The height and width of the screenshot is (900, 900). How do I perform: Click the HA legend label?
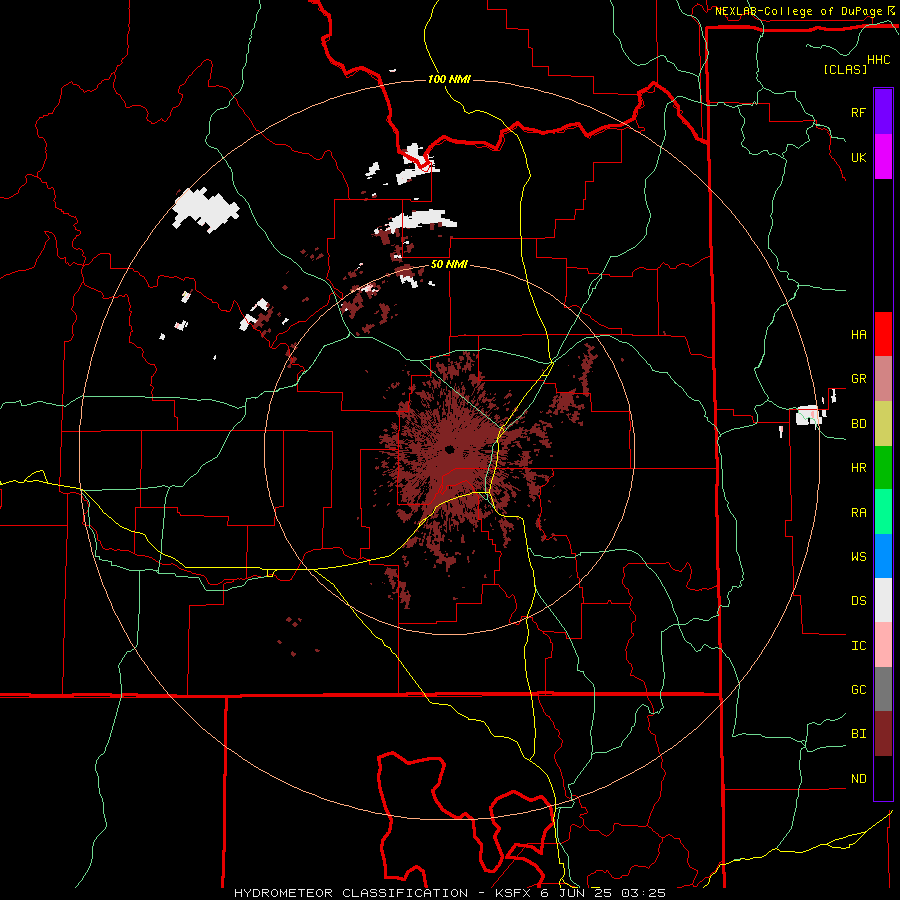tap(858, 335)
